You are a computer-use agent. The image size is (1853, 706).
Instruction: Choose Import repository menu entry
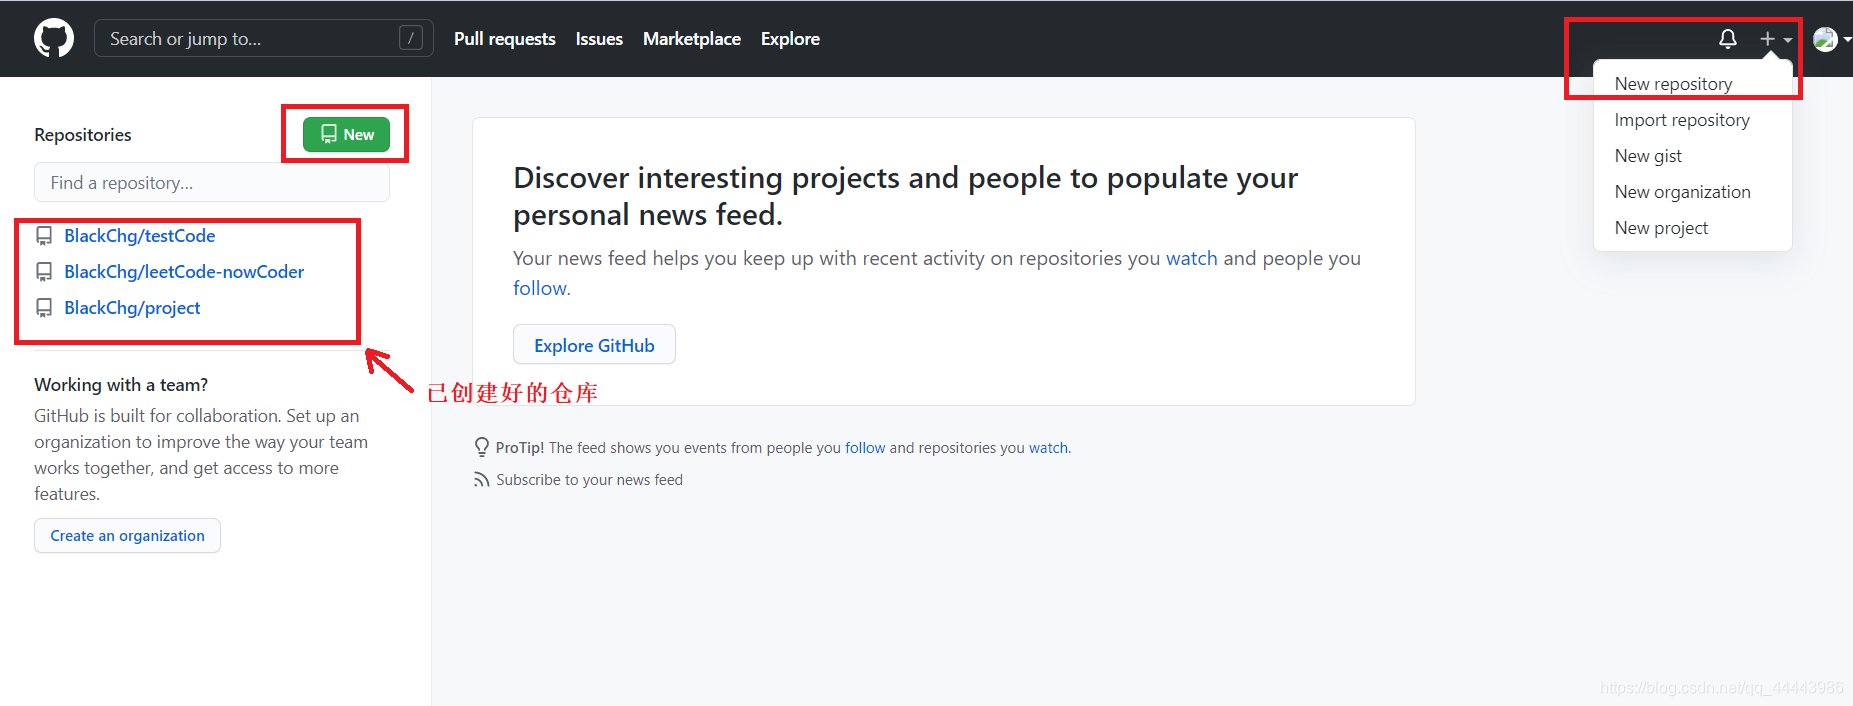click(1682, 120)
